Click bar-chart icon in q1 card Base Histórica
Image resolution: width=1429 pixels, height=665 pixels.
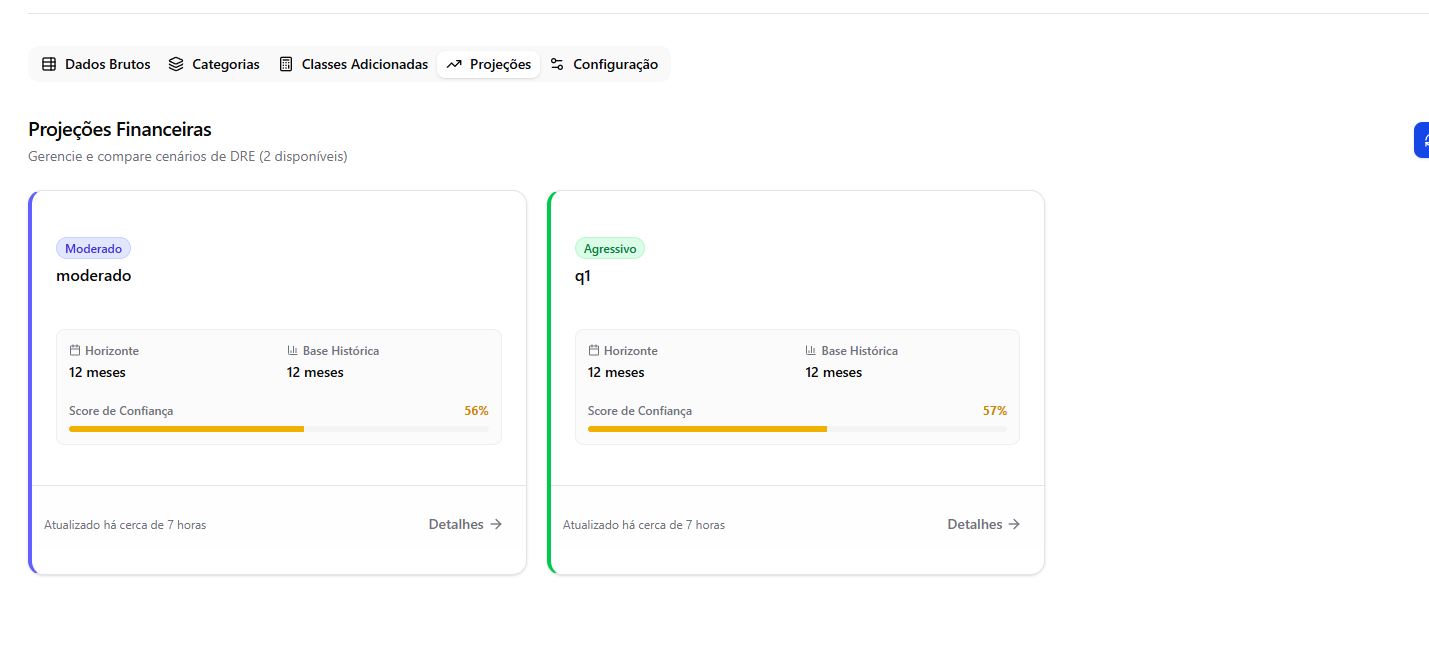click(811, 351)
